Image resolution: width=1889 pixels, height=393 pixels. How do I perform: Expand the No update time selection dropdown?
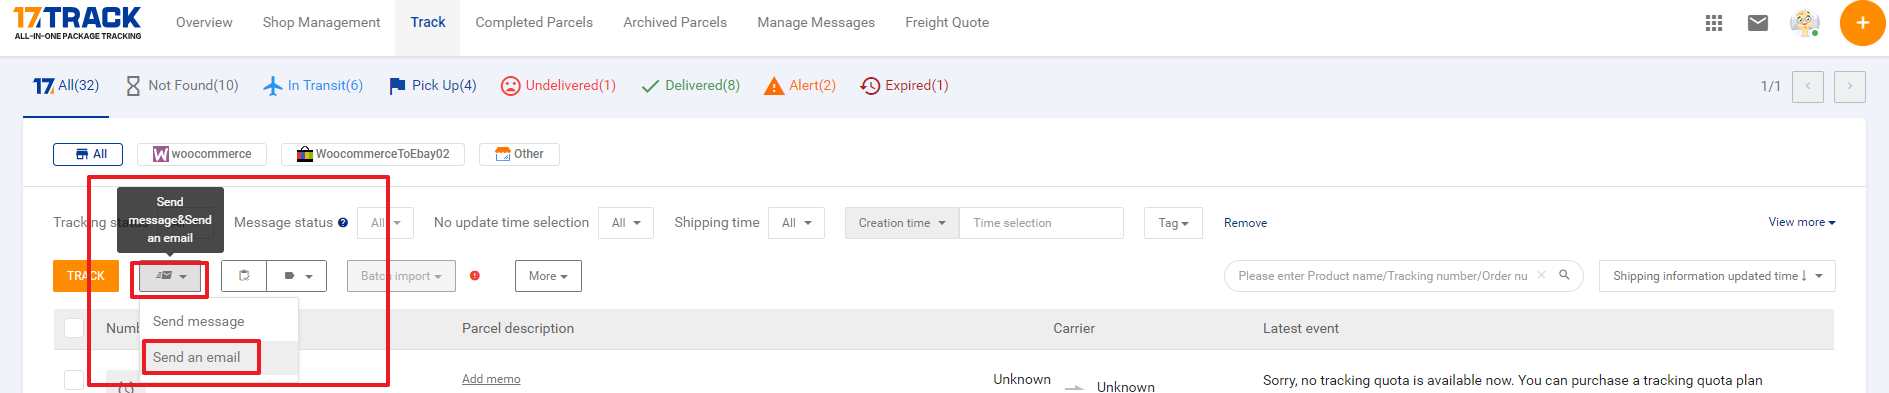click(x=626, y=223)
